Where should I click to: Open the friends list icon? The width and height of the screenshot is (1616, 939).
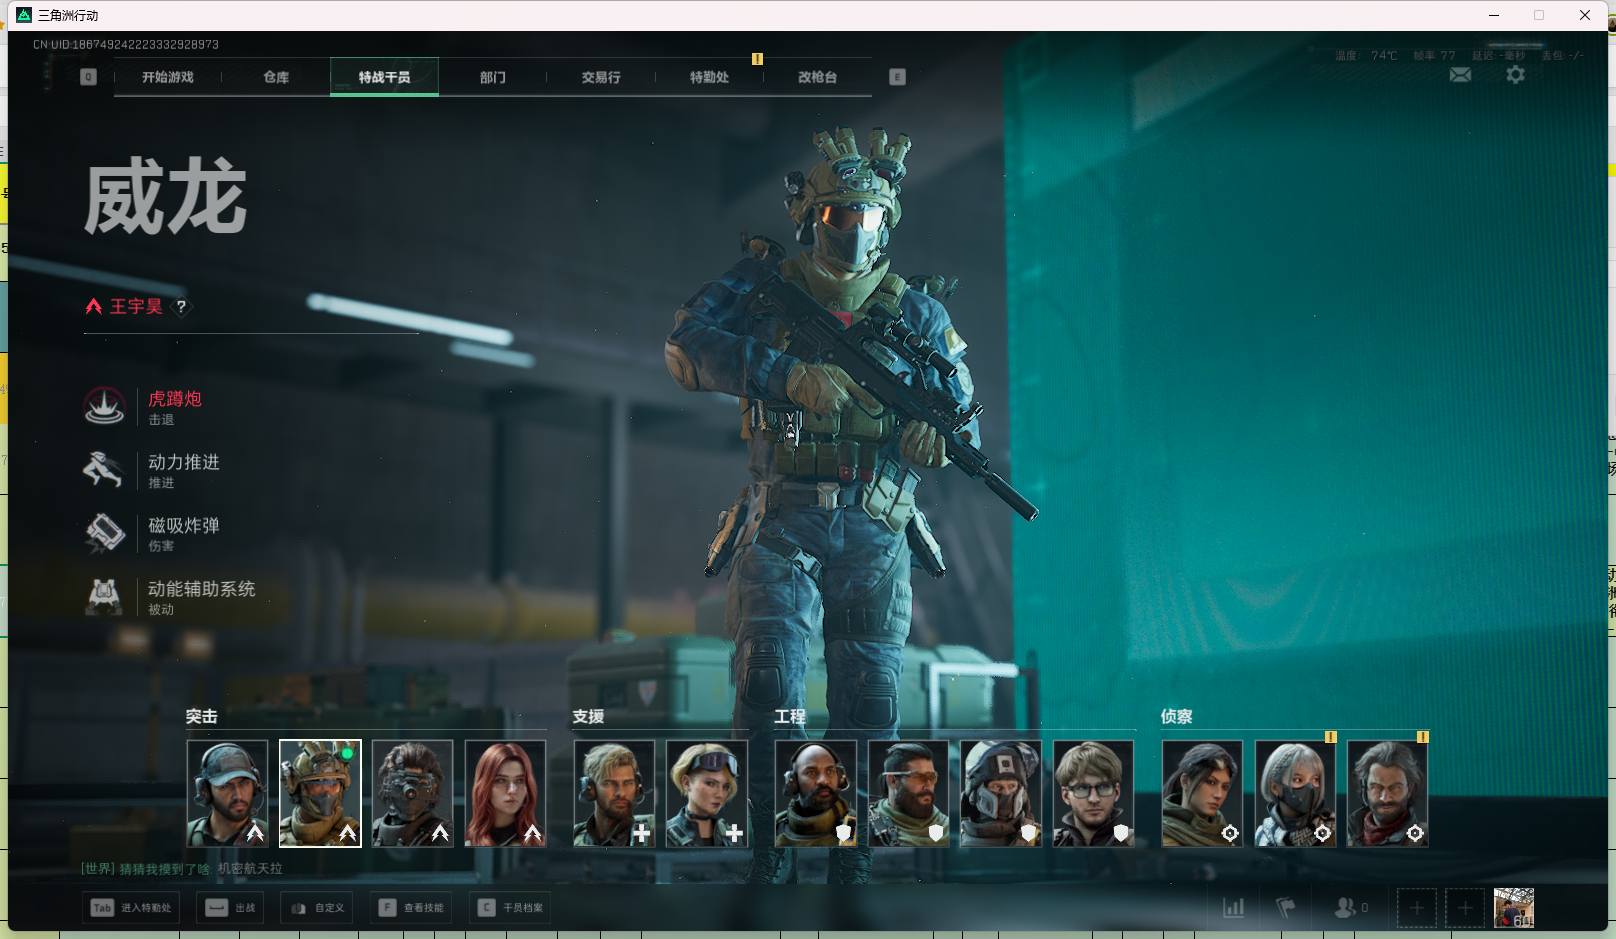click(1345, 908)
